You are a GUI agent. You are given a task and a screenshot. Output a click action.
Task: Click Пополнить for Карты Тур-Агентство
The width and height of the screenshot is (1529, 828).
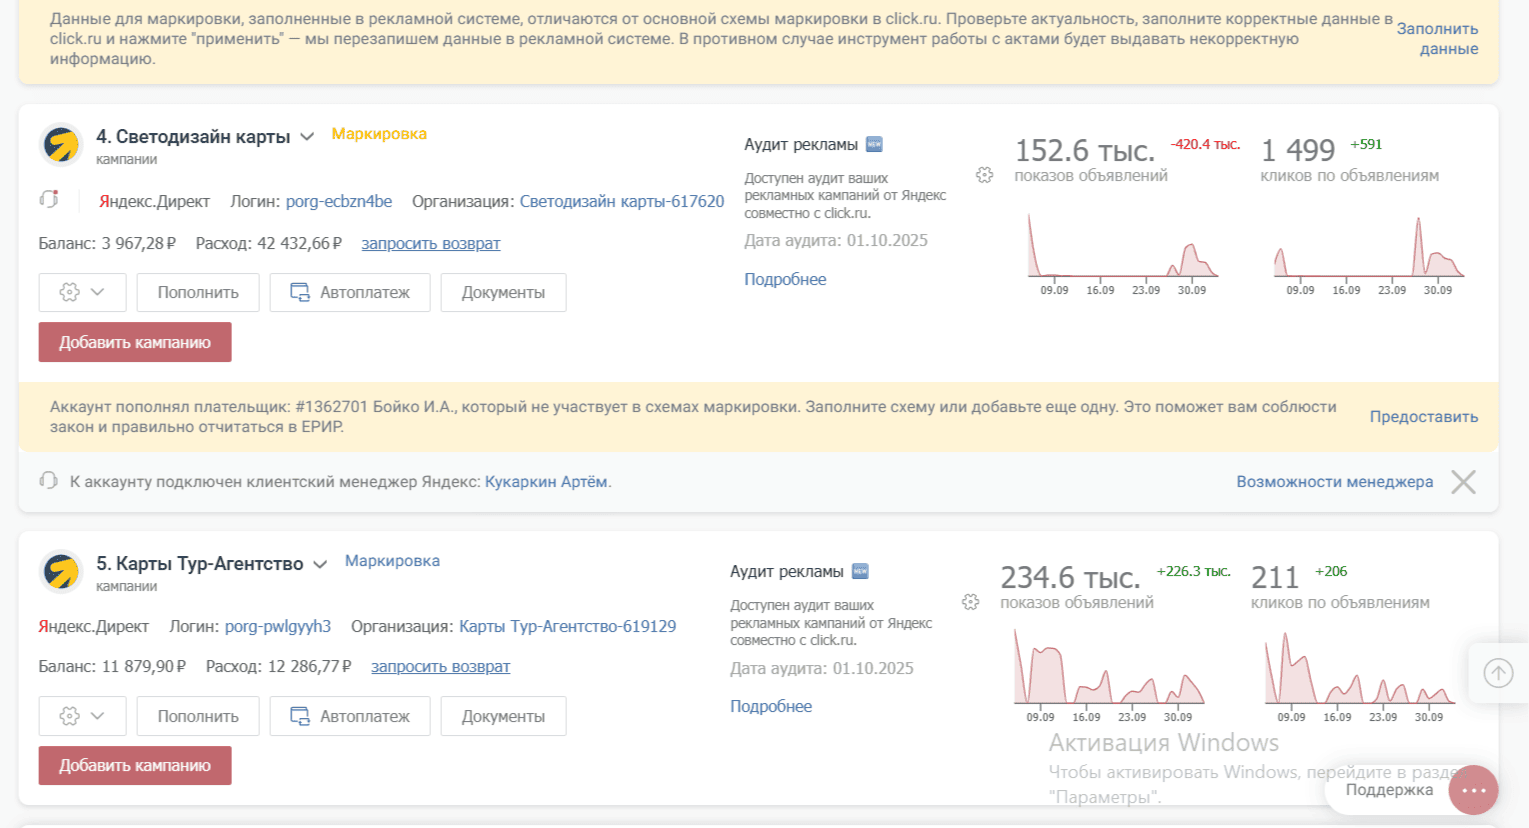pos(198,716)
